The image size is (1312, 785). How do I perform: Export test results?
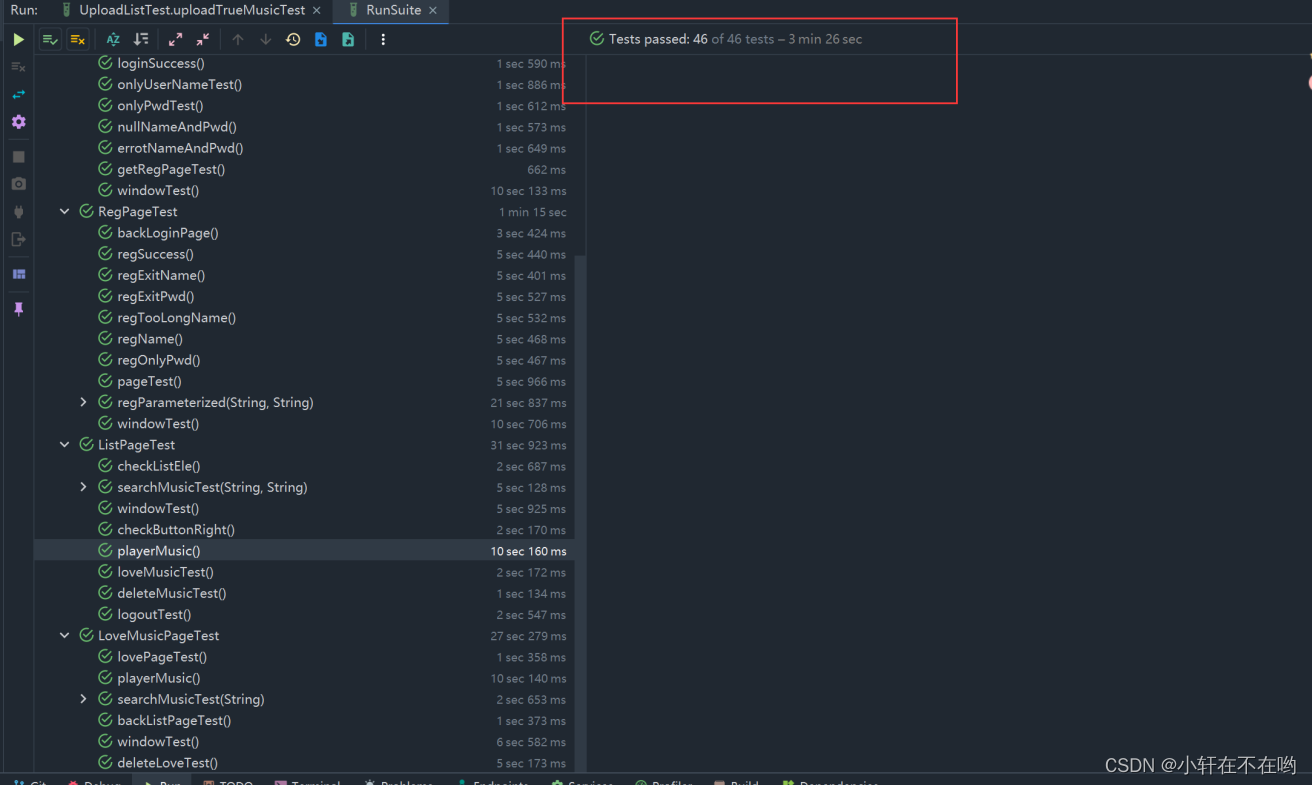pos(348,39)
